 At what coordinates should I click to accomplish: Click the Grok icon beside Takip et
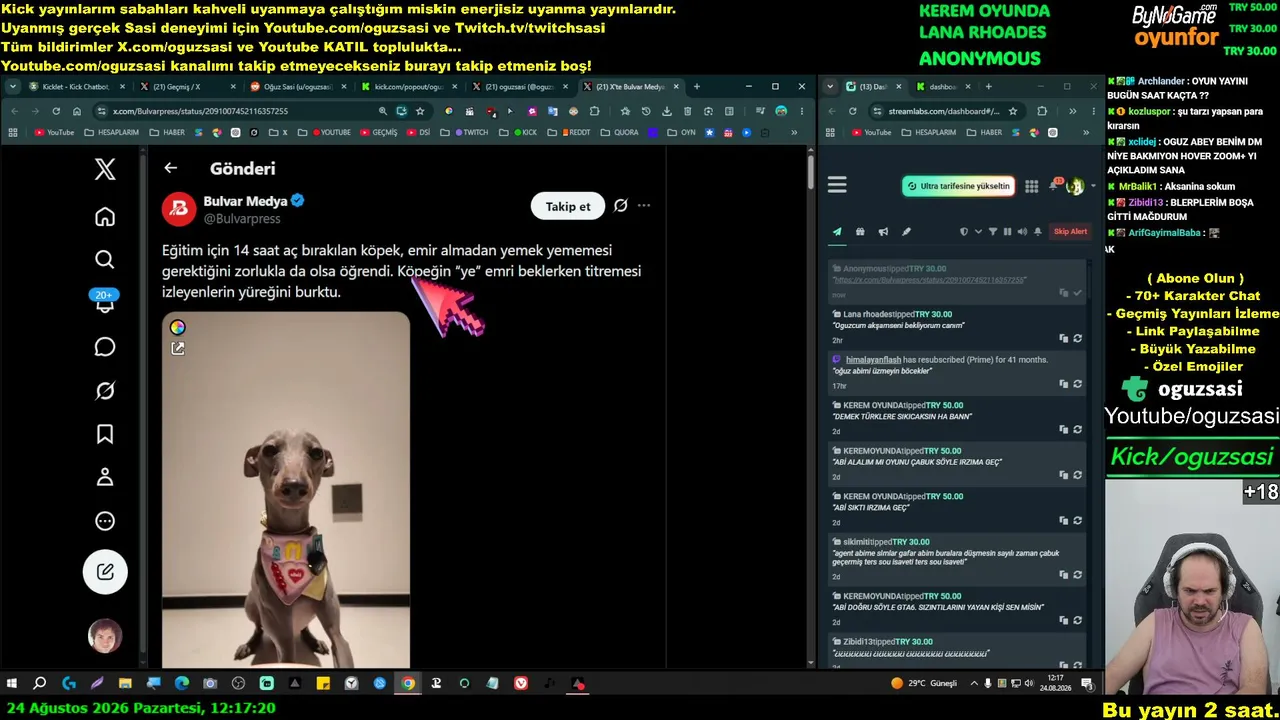pos(621,206)
